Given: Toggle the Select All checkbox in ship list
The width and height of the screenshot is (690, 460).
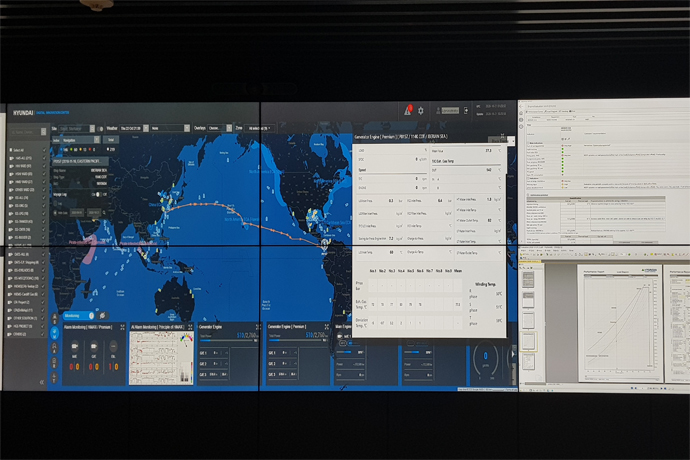Looking at the screenshot, I should (9, 149).
